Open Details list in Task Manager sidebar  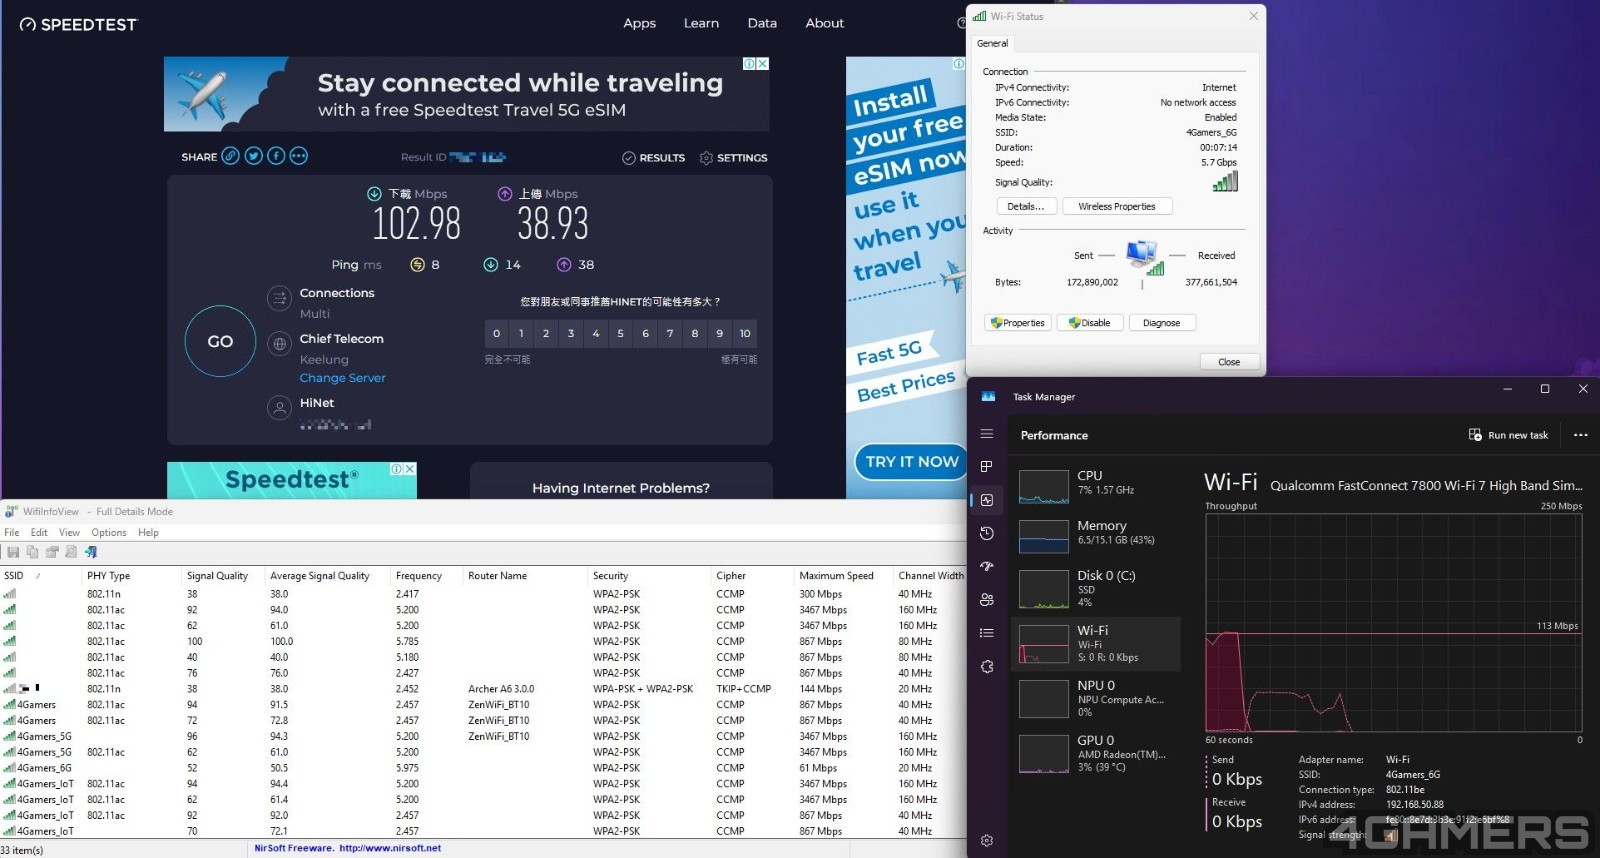(987, 633)
